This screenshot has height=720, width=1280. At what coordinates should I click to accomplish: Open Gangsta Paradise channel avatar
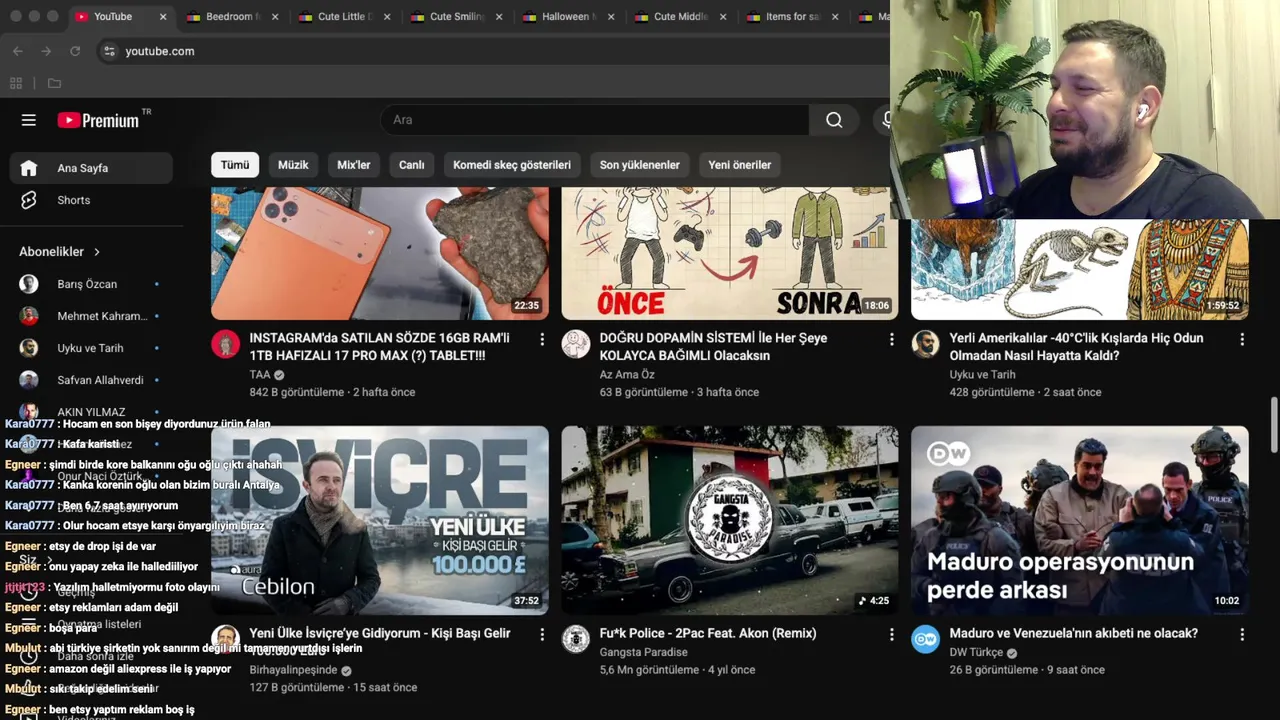(x=576, y=639)
